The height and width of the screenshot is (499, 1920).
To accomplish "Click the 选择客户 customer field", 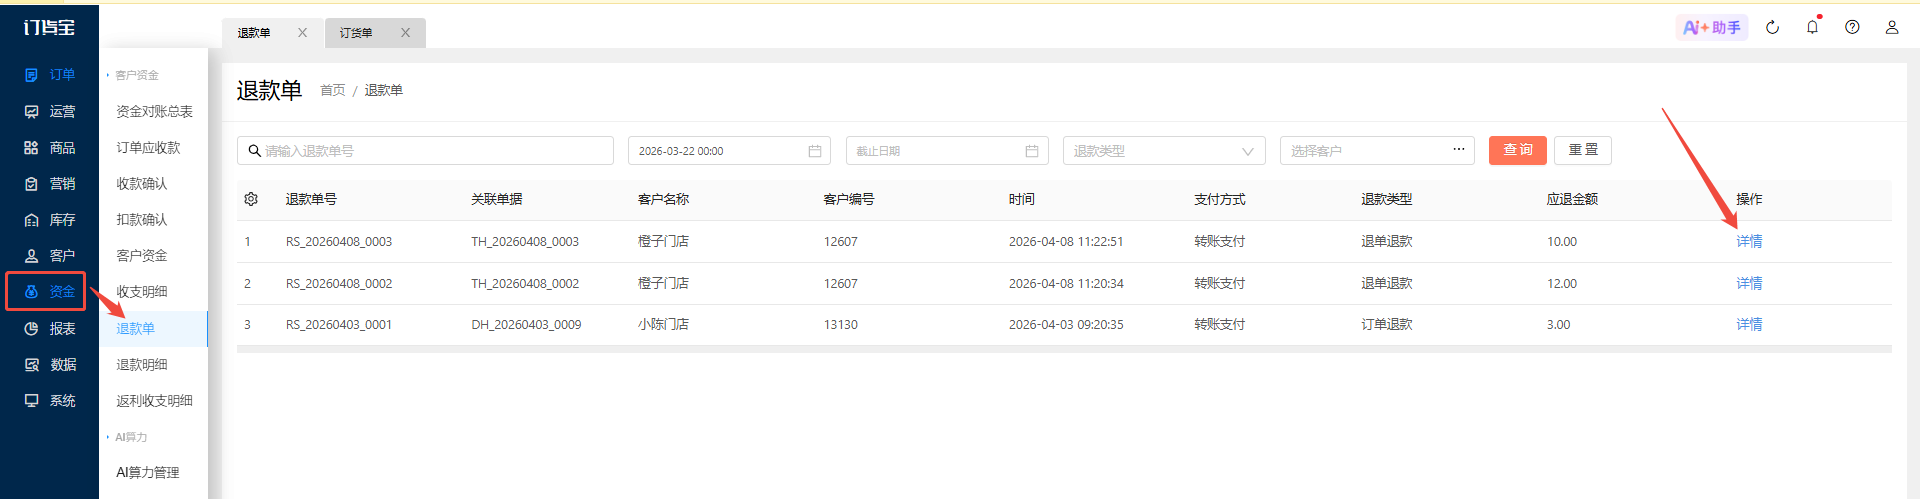I will [1377, 151].
